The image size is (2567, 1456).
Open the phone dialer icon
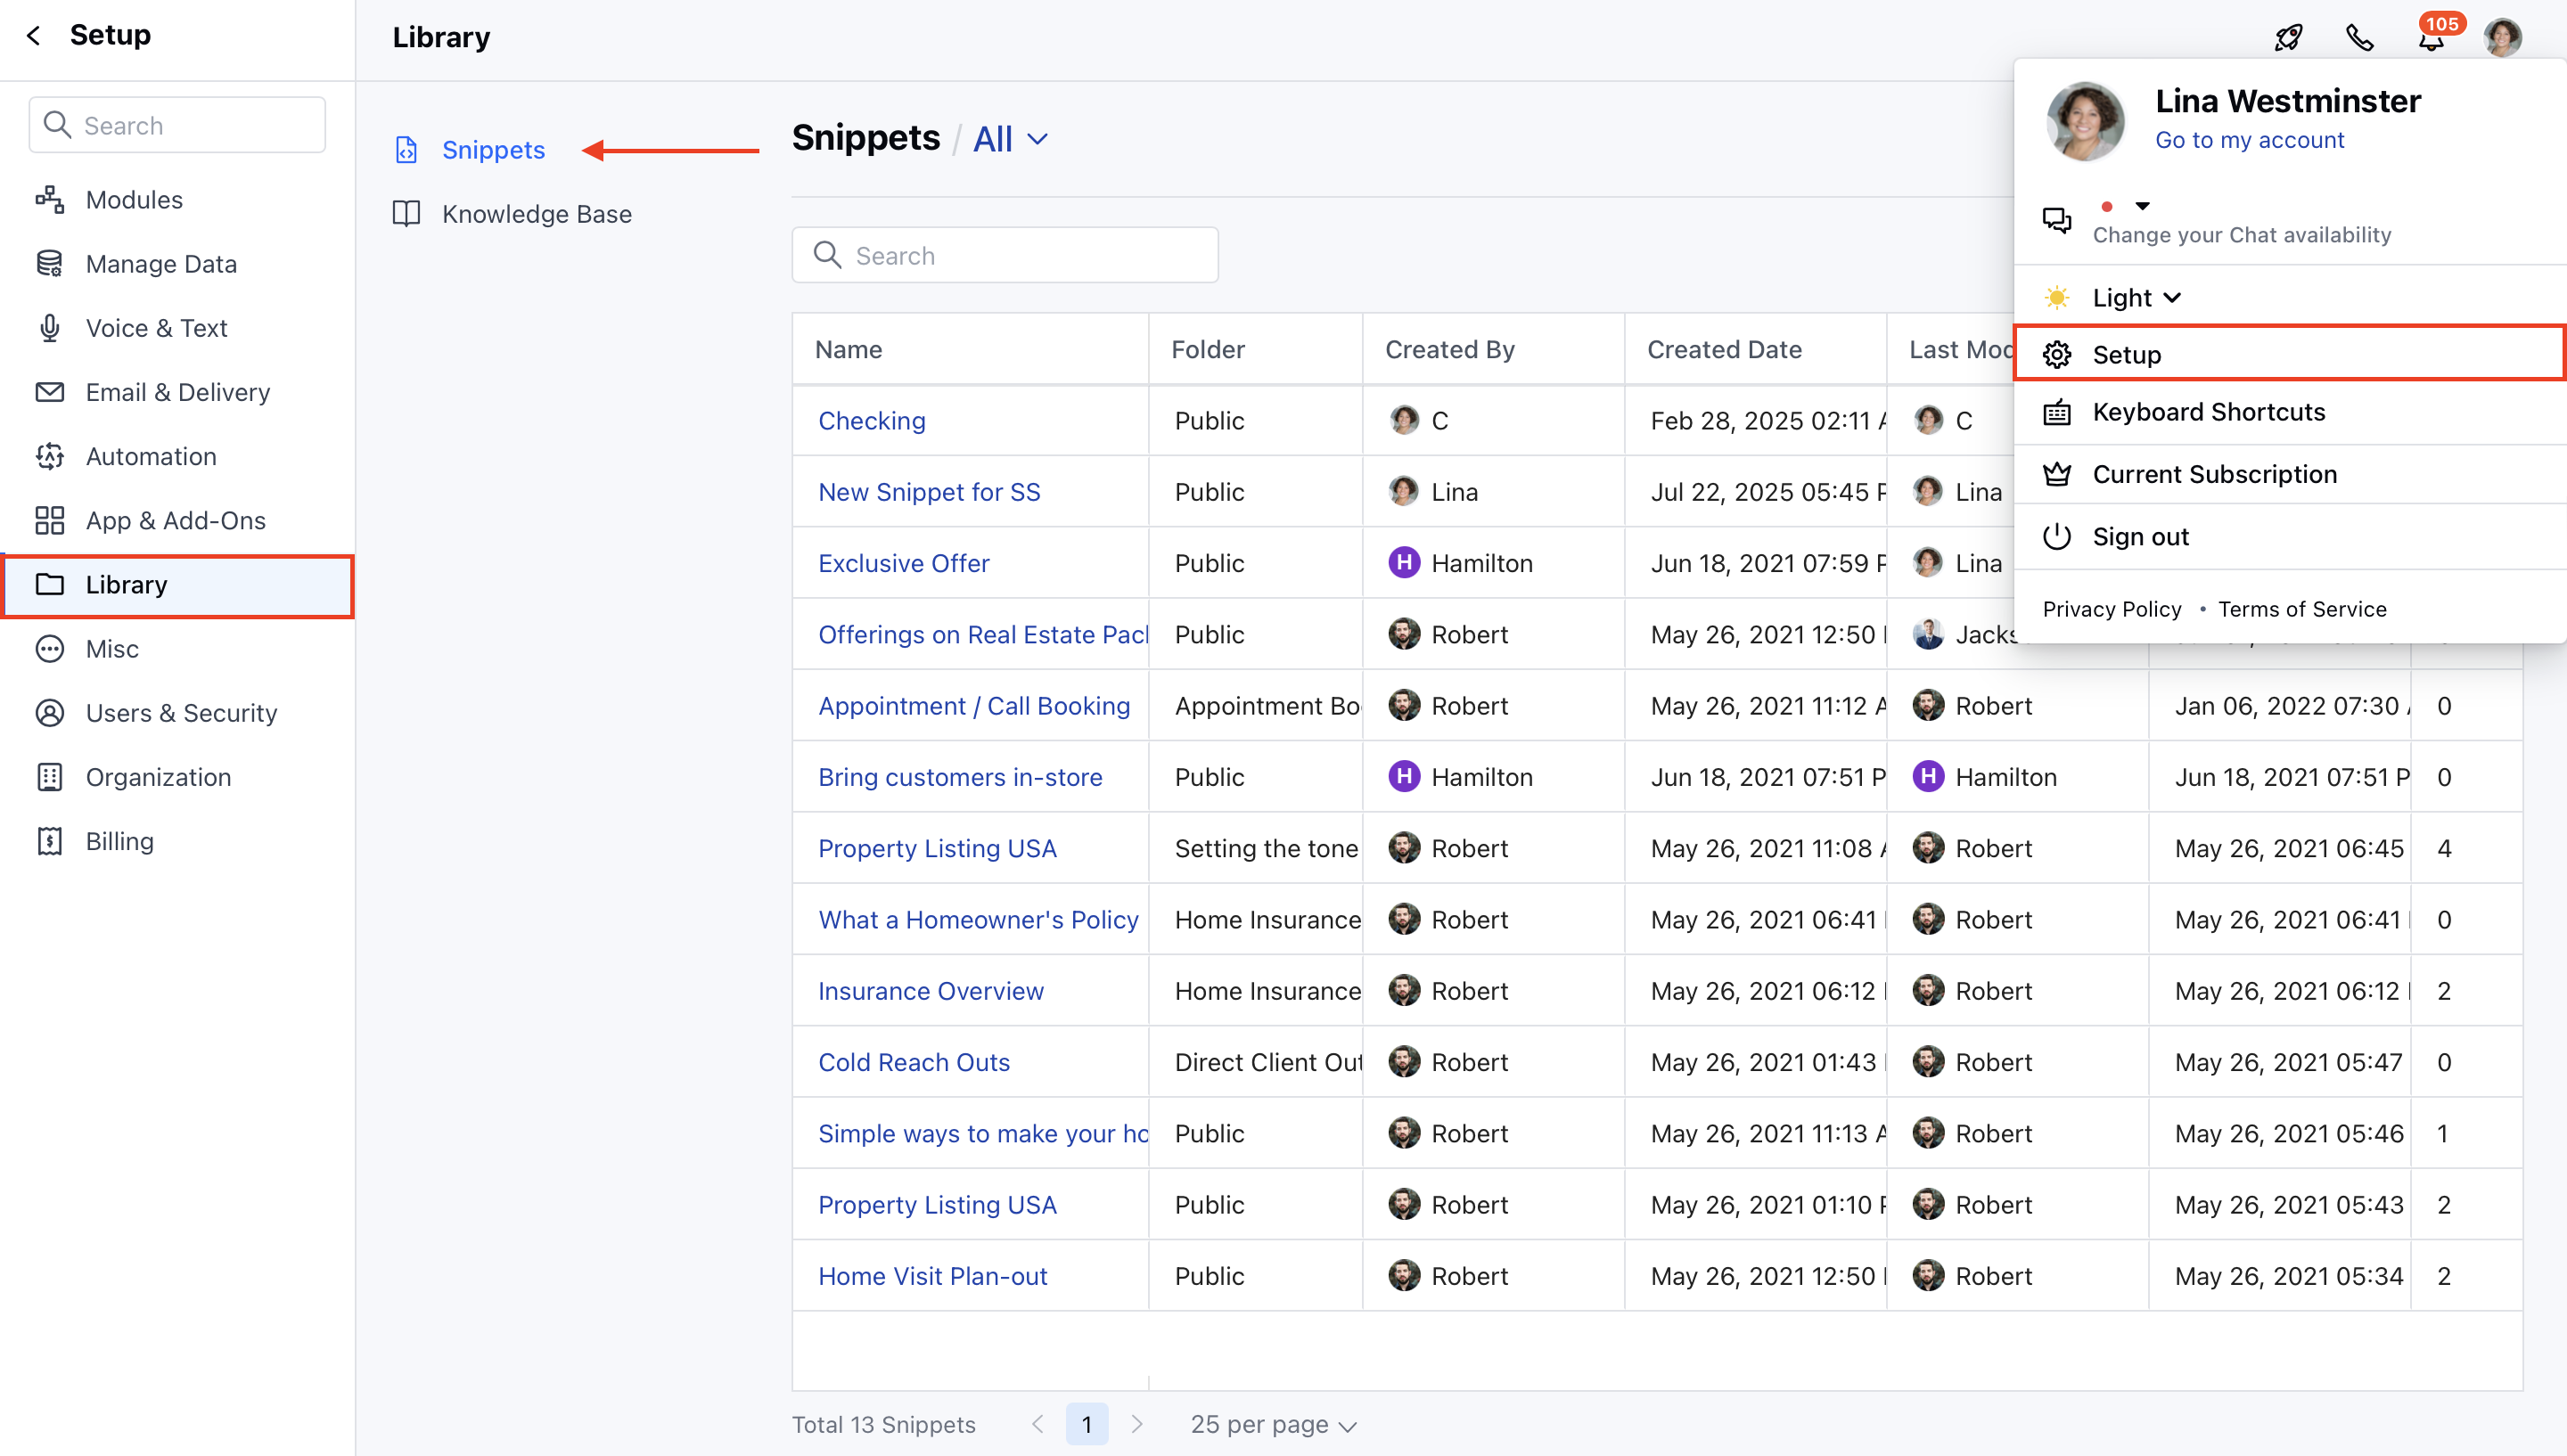coord(2359,38)
